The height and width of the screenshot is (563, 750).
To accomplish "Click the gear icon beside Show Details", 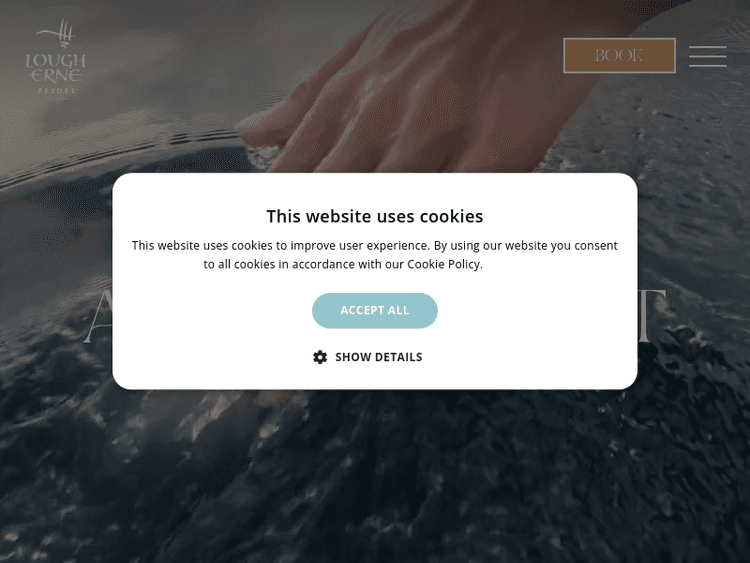I will 320,357.
